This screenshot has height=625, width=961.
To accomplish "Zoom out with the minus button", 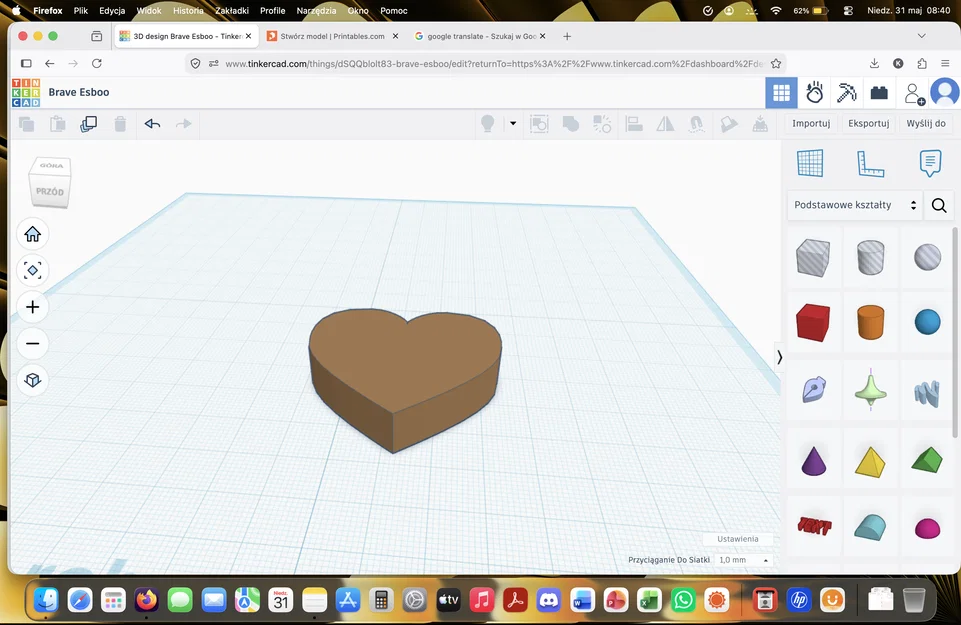I will point(32,344).
